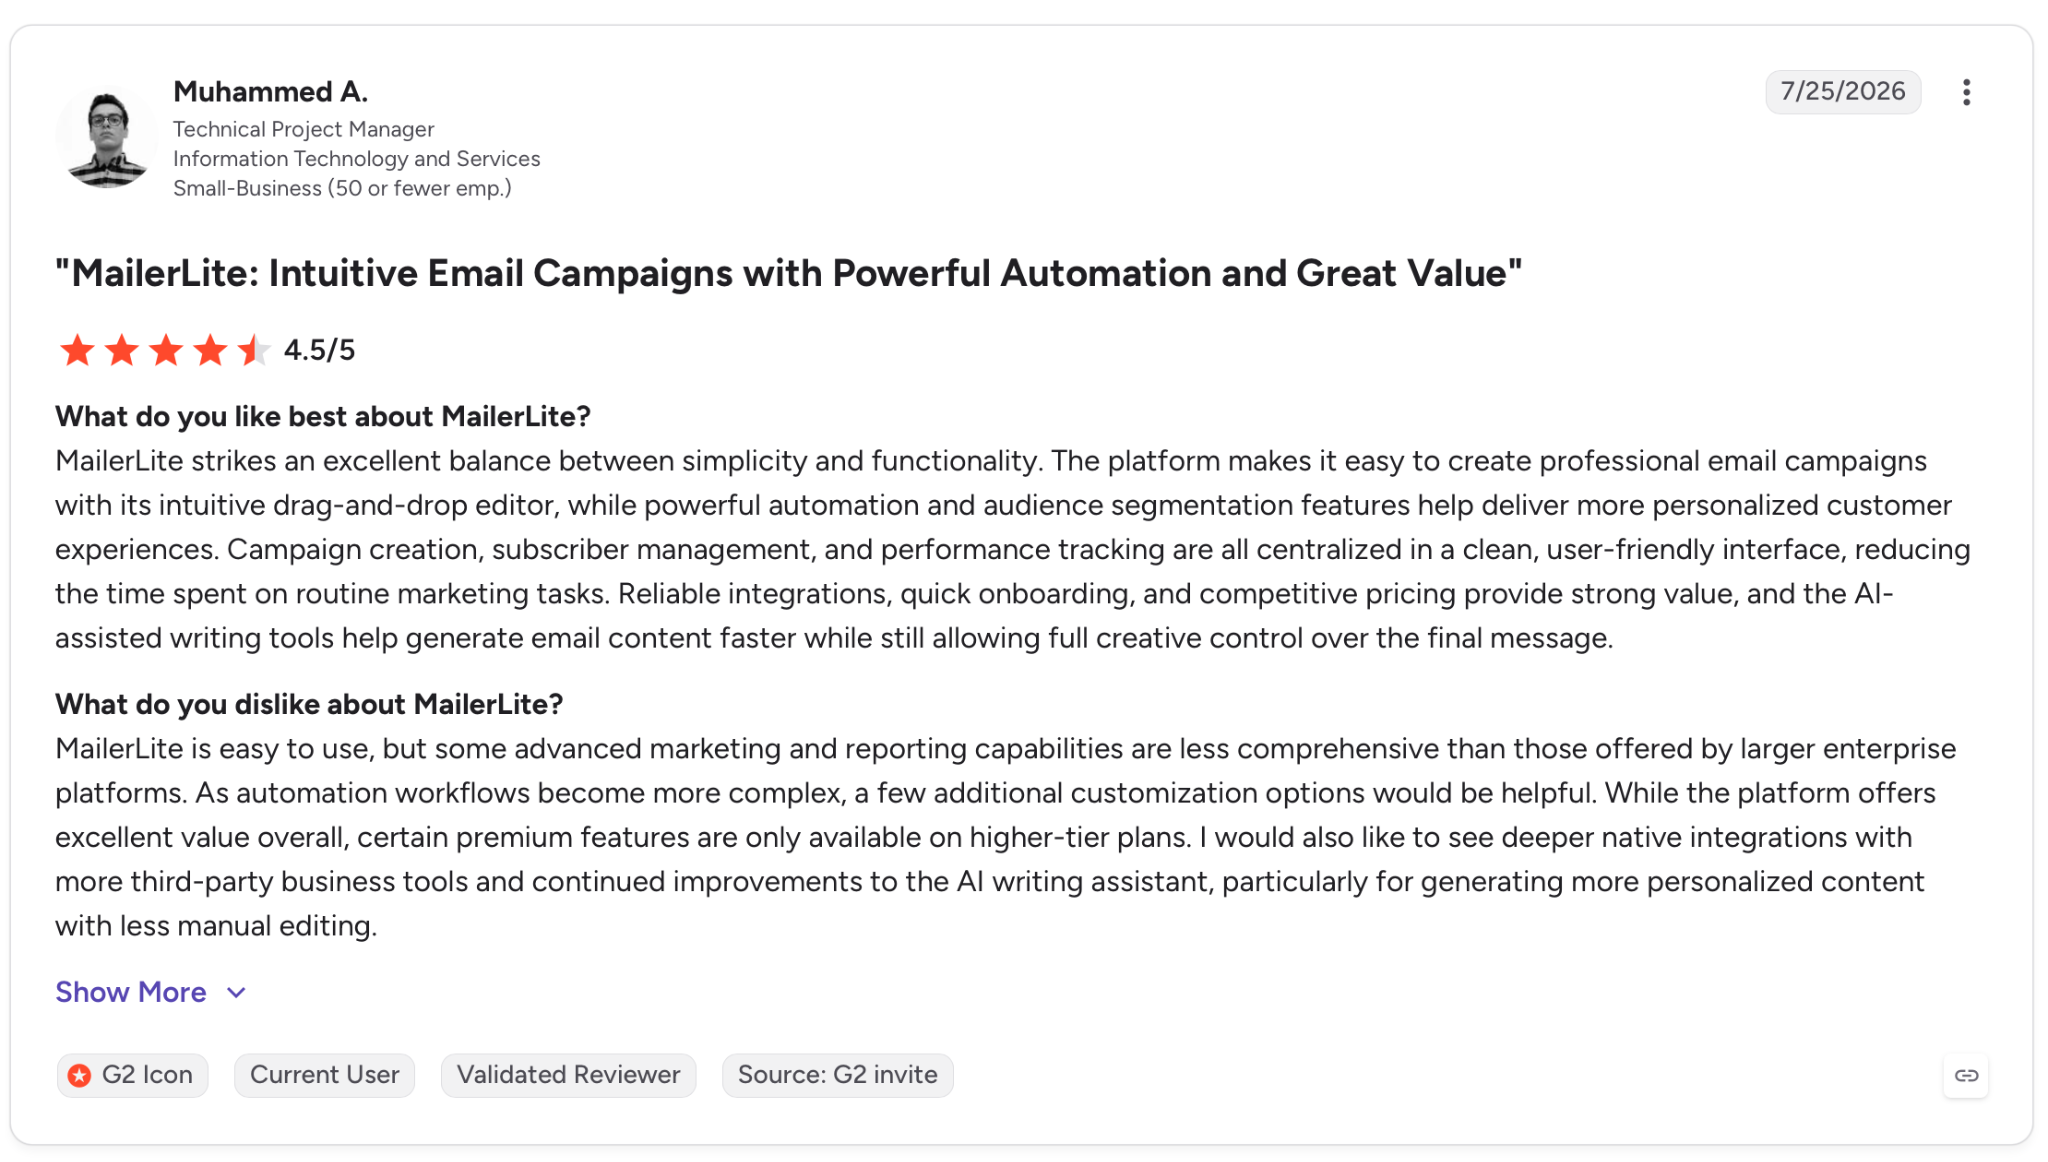2048x1162 pixels.
Task: Select the Validated Reviewer tag
Action: point(568,1075)
